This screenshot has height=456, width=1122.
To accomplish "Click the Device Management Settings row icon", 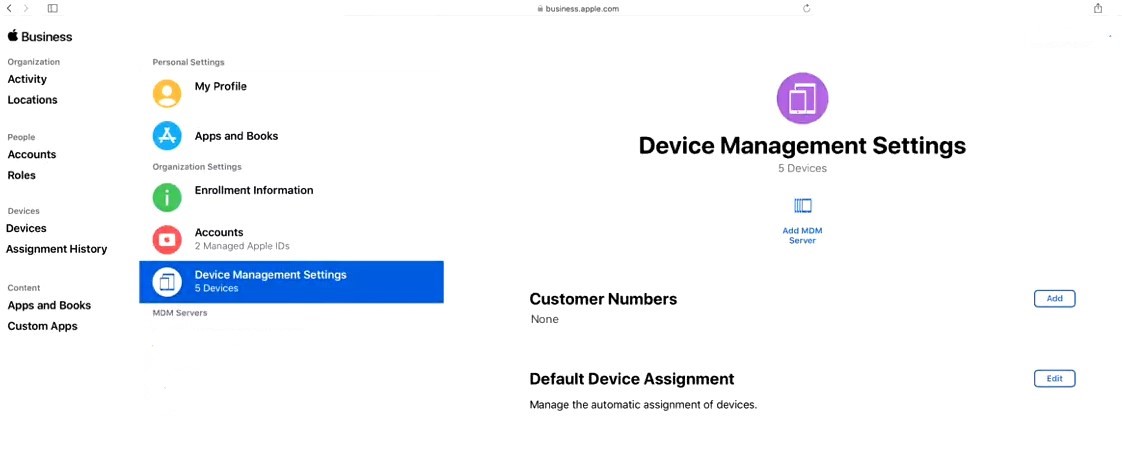I will click(x=167, y=282).
